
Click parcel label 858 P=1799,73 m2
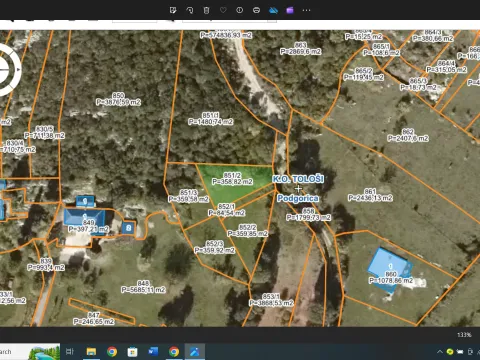308,214
